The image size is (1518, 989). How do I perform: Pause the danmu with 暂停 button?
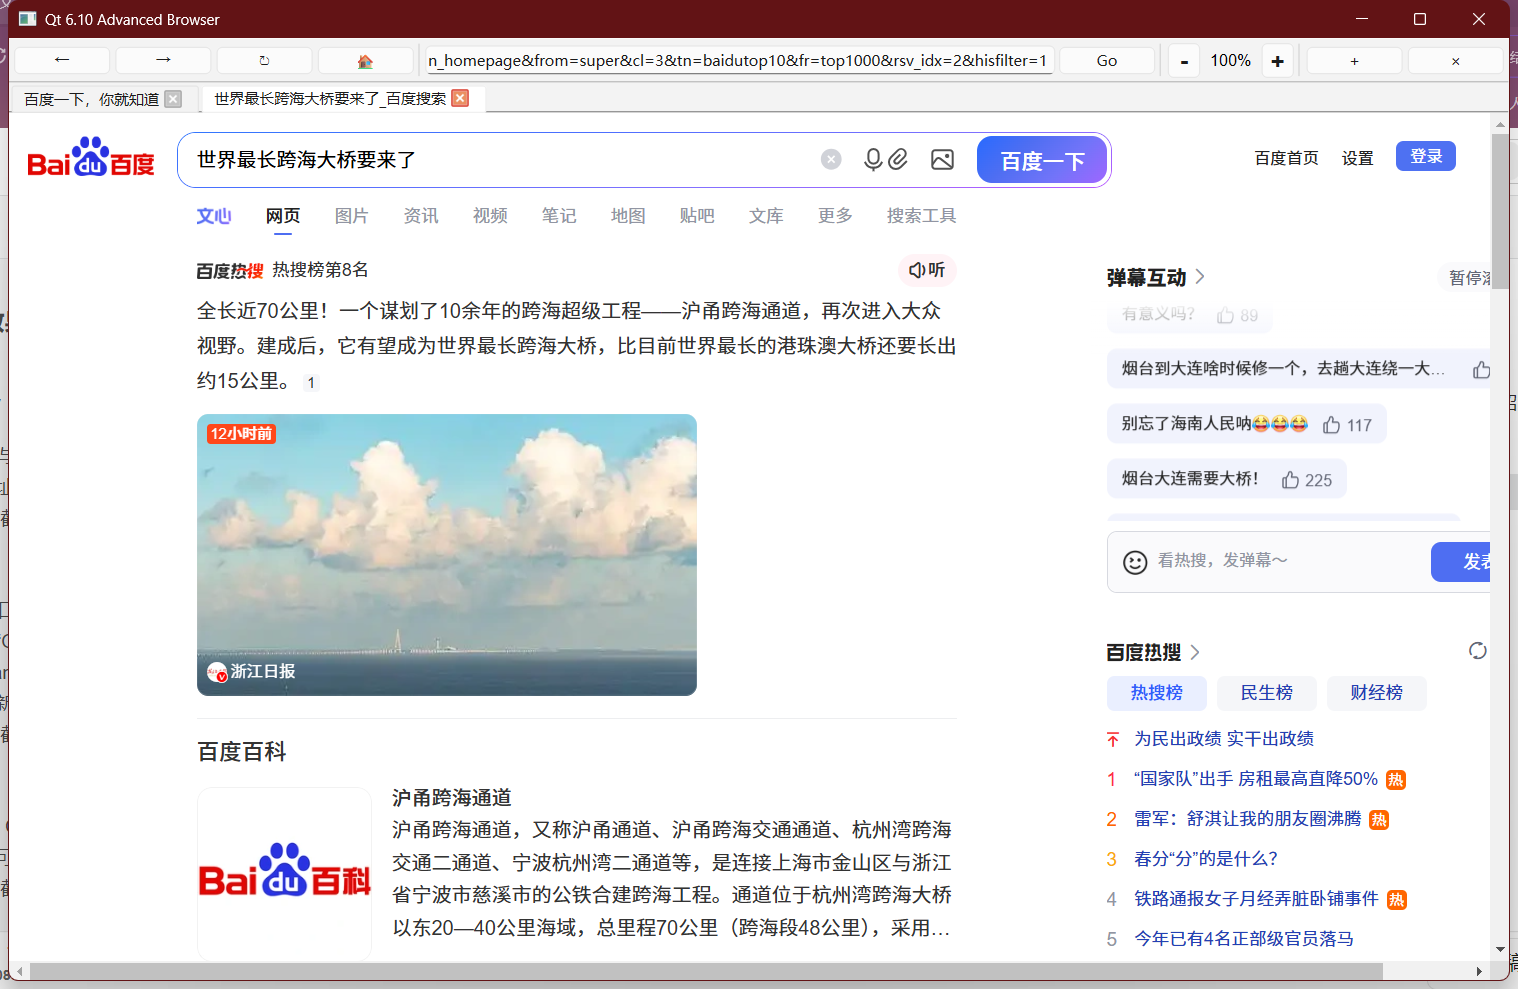[1466, 278]
